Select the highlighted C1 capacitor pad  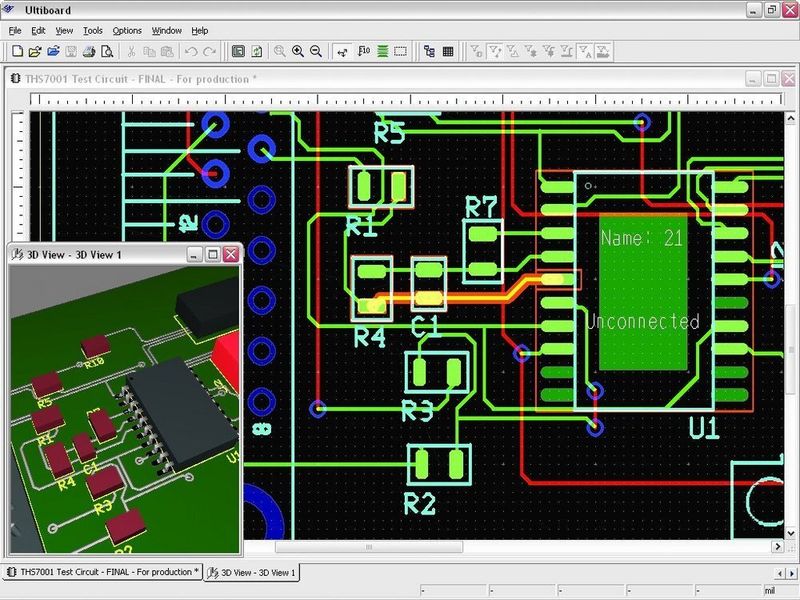429,298
